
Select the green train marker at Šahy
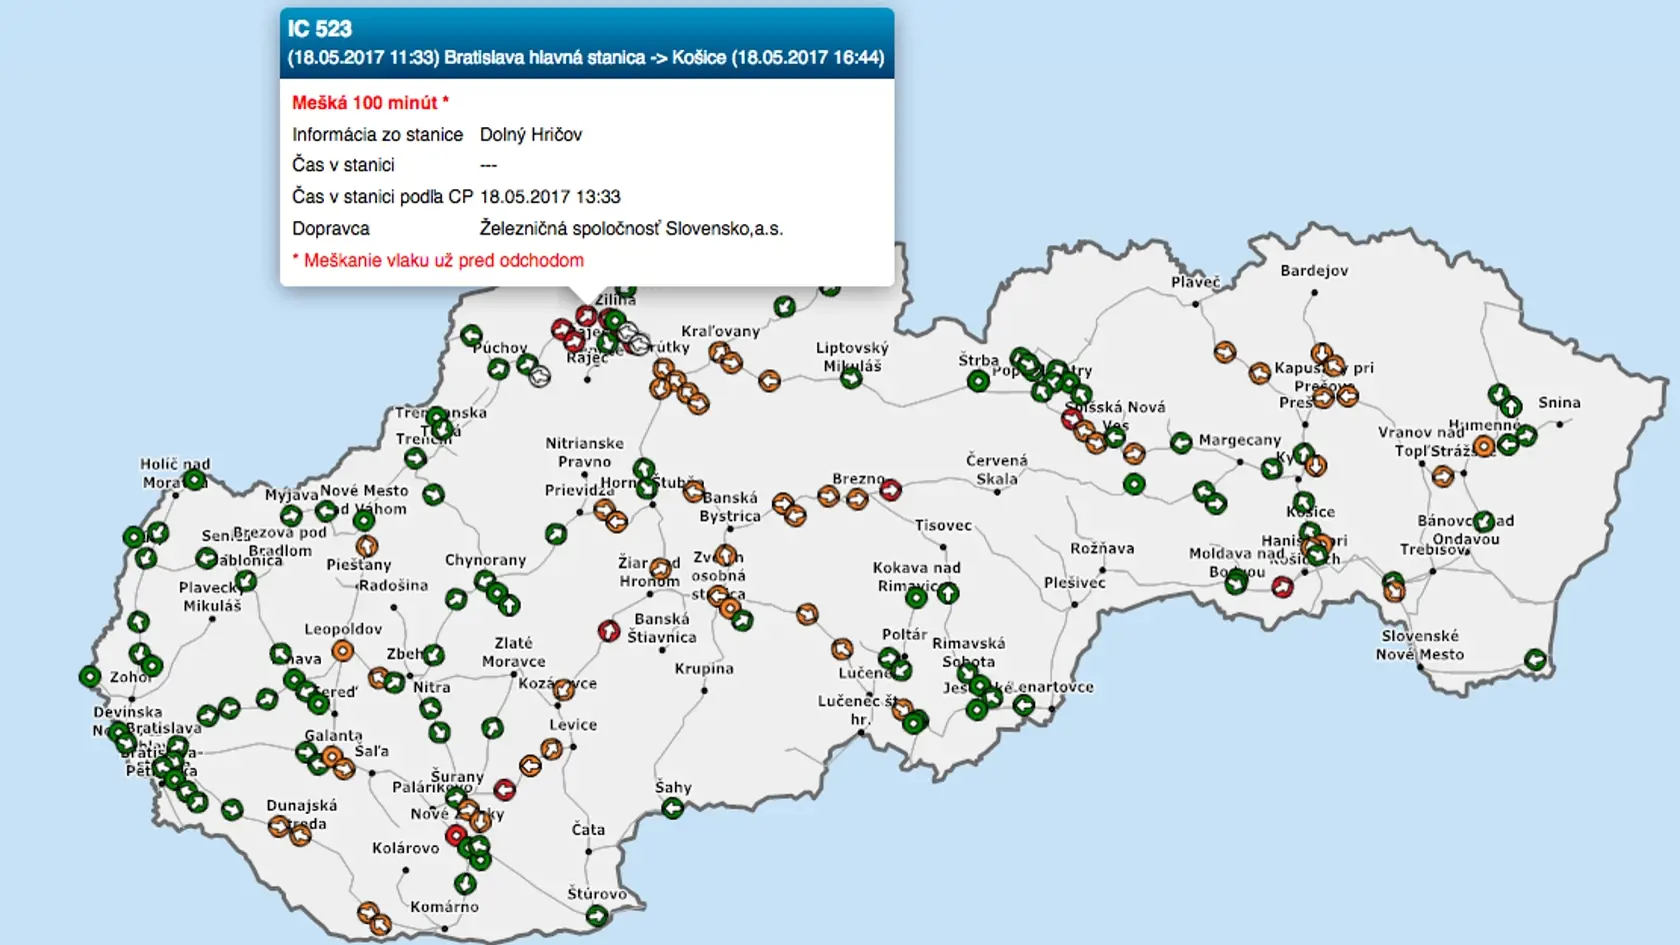(673, 808)
